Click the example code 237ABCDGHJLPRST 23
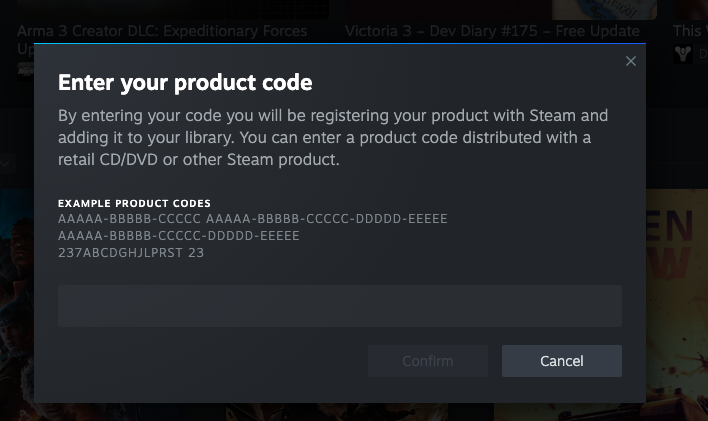Screen dimensions: 708x421 tap(131, 253)
